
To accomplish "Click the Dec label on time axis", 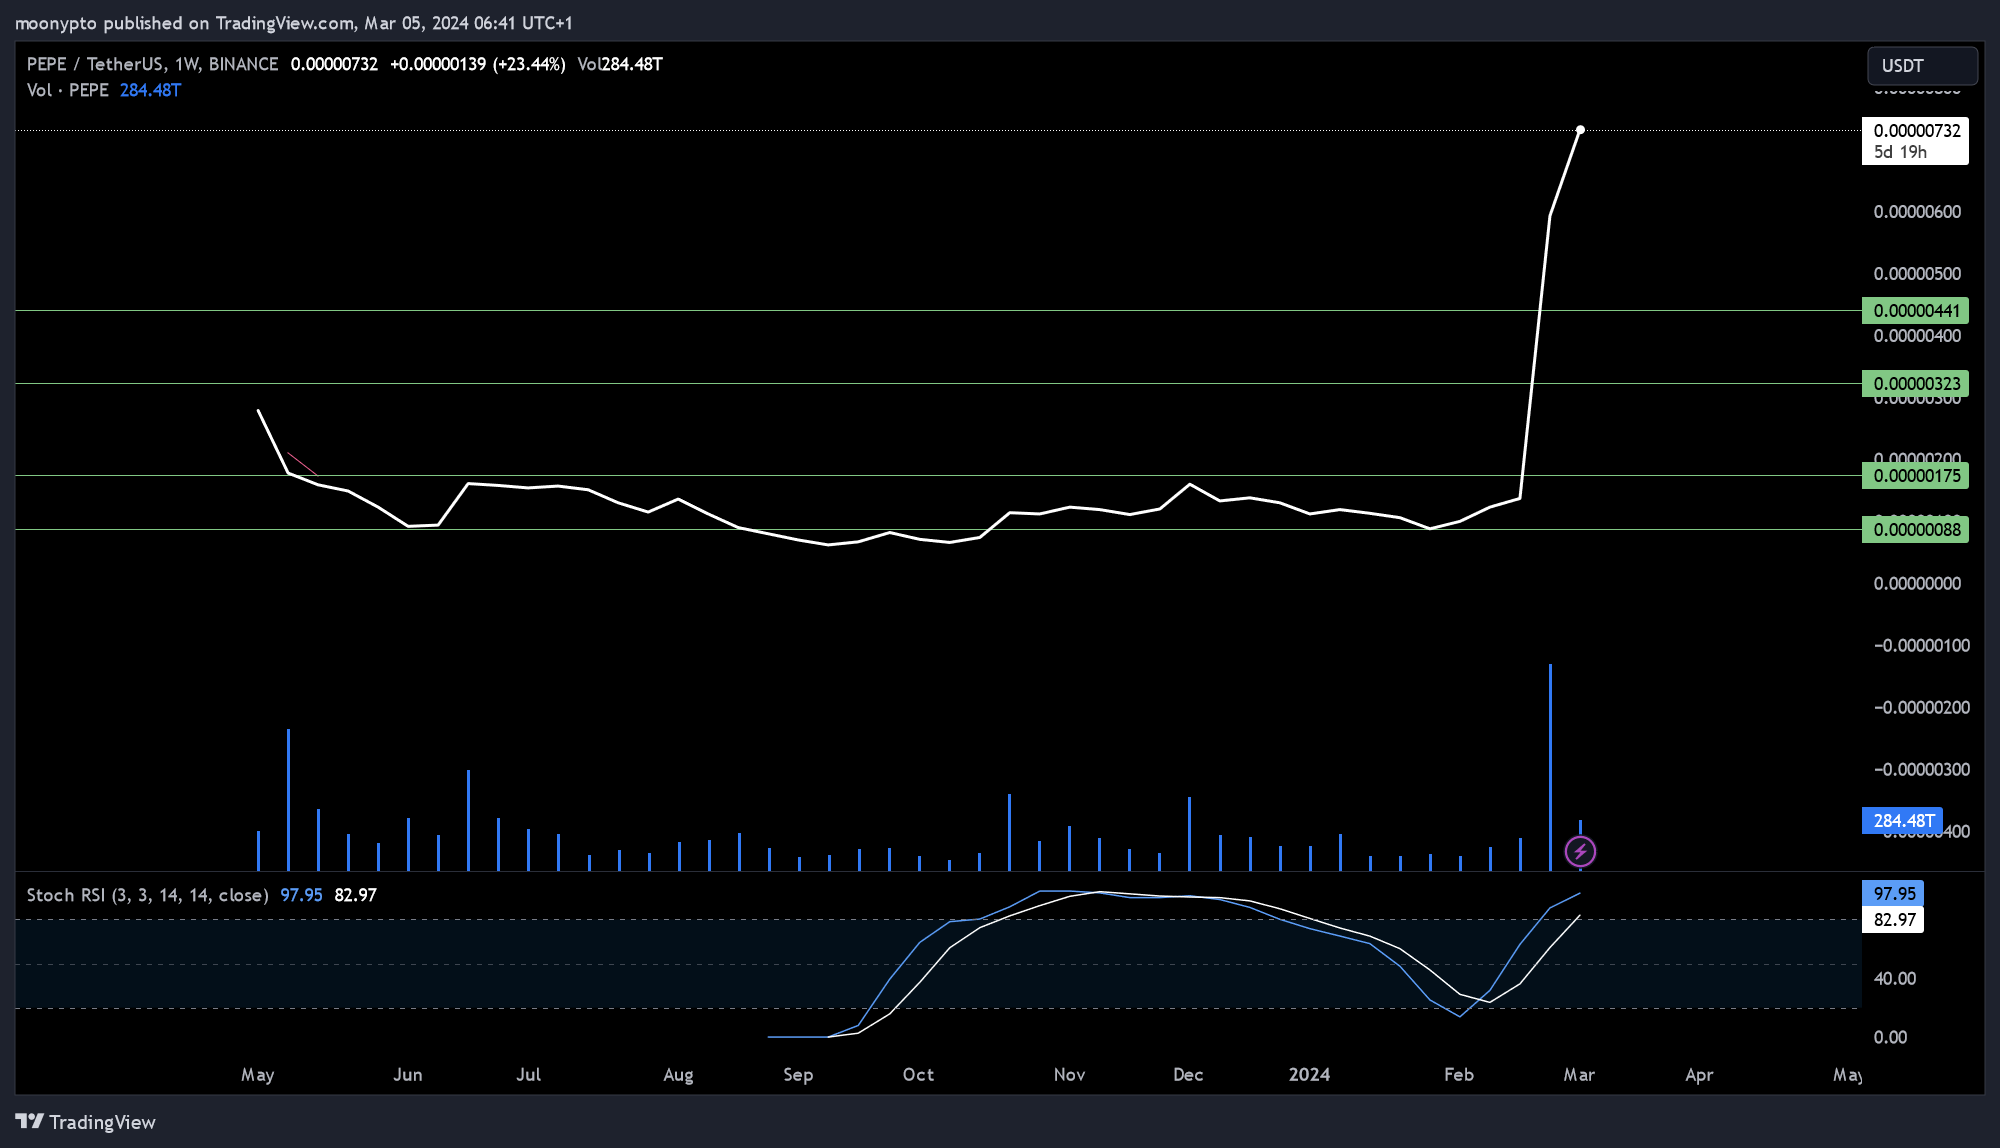I will tap(1188, 1075).
